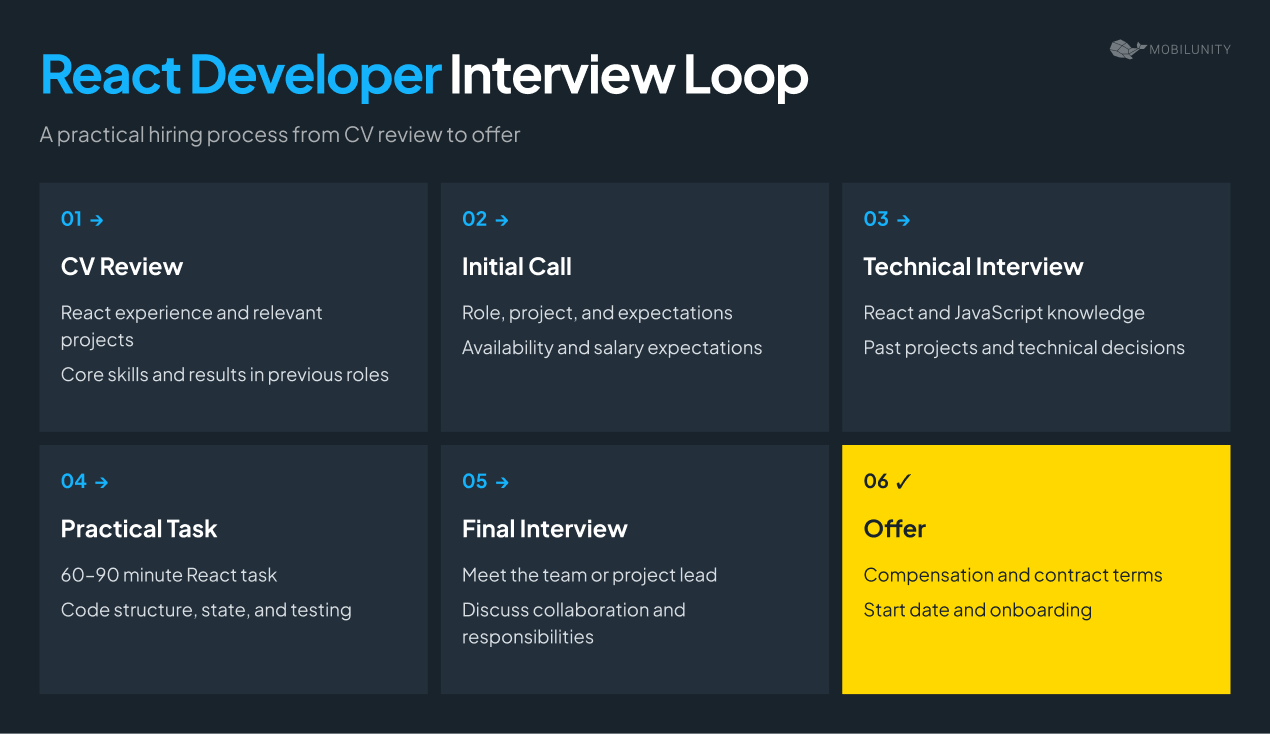Select the 'Practical Task' card heading
The width and height of the screenshot is (1270, 734).
click(x=139, y=529)
